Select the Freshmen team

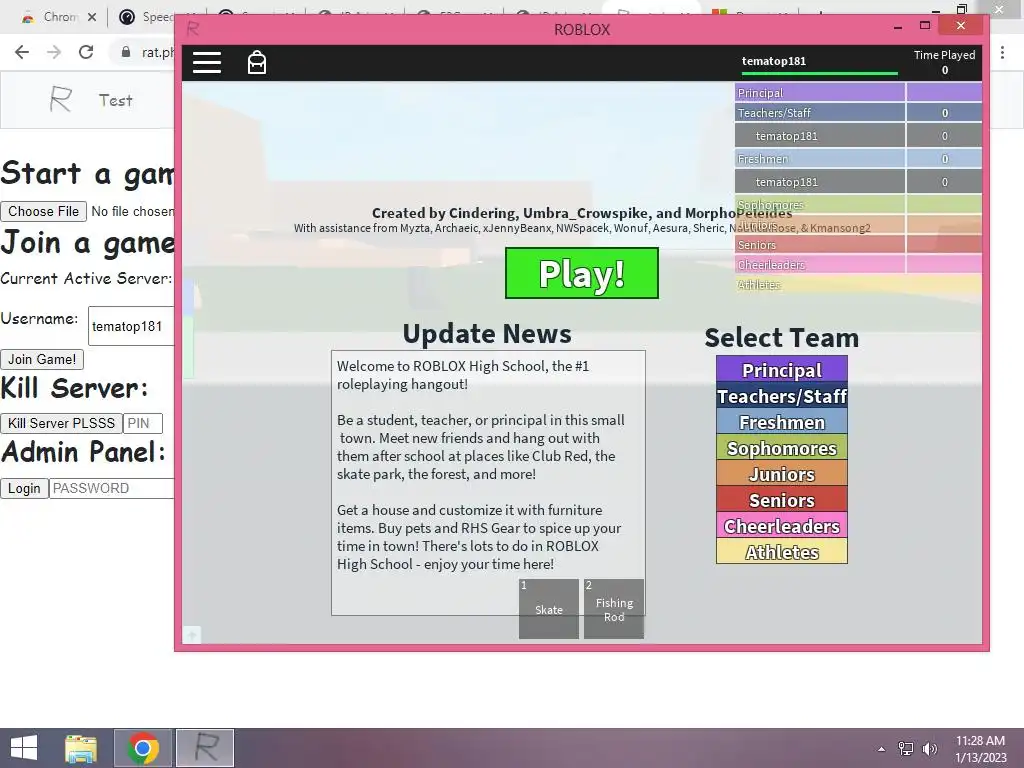click(782, 421)
